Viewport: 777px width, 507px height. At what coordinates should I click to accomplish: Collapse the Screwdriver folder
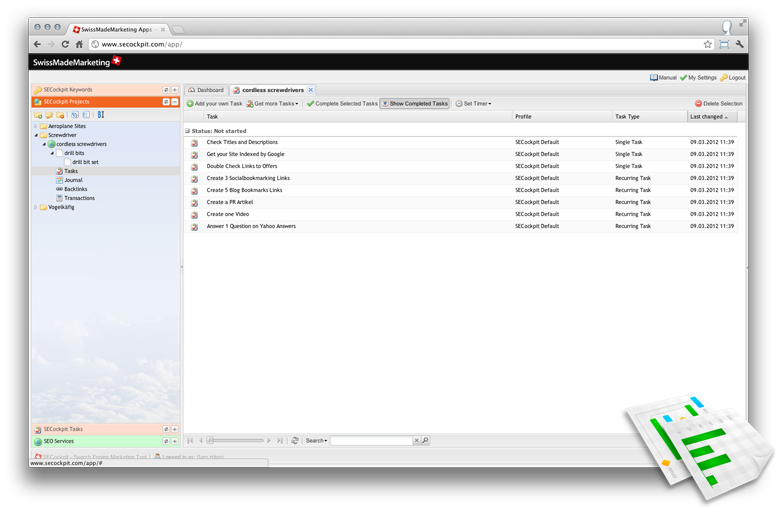coord(36,135)
